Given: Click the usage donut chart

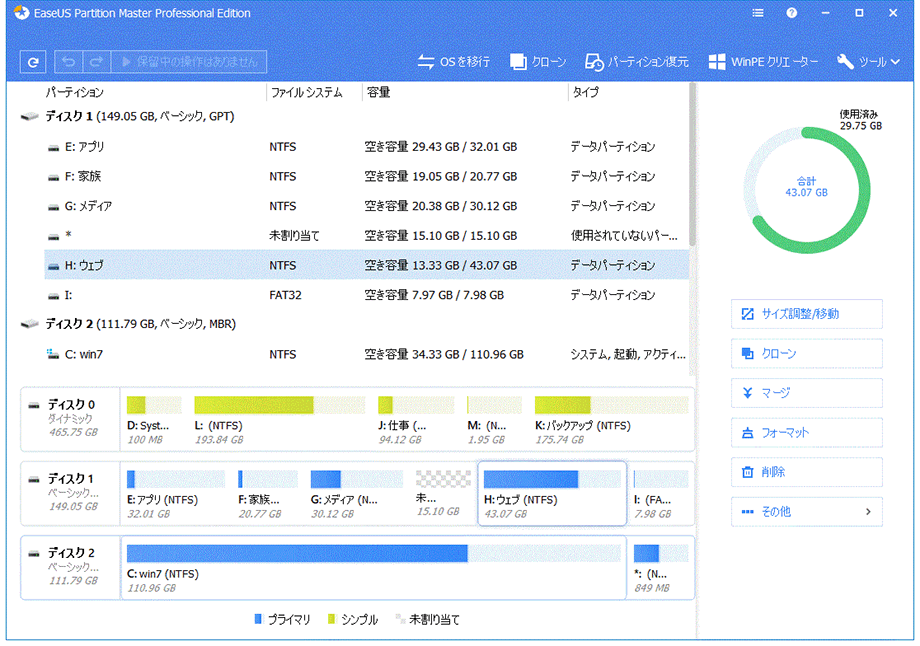Looking at the screenshot, I should click(x=807, y=190).
